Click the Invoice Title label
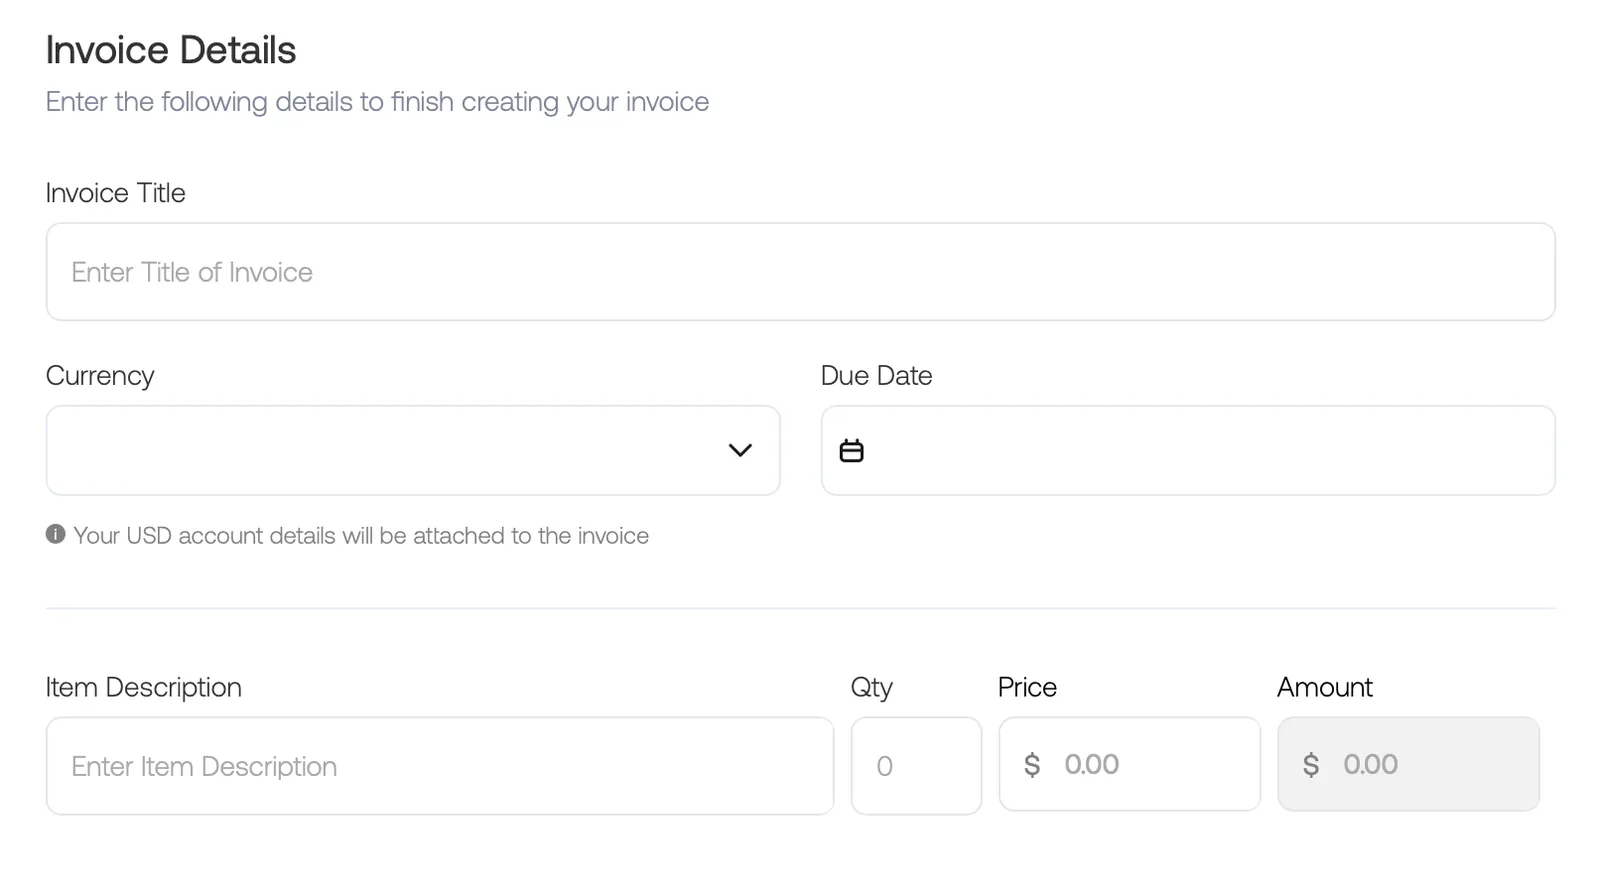Image resolution: width=1600 pixels, height=869 pixels. 116,193
